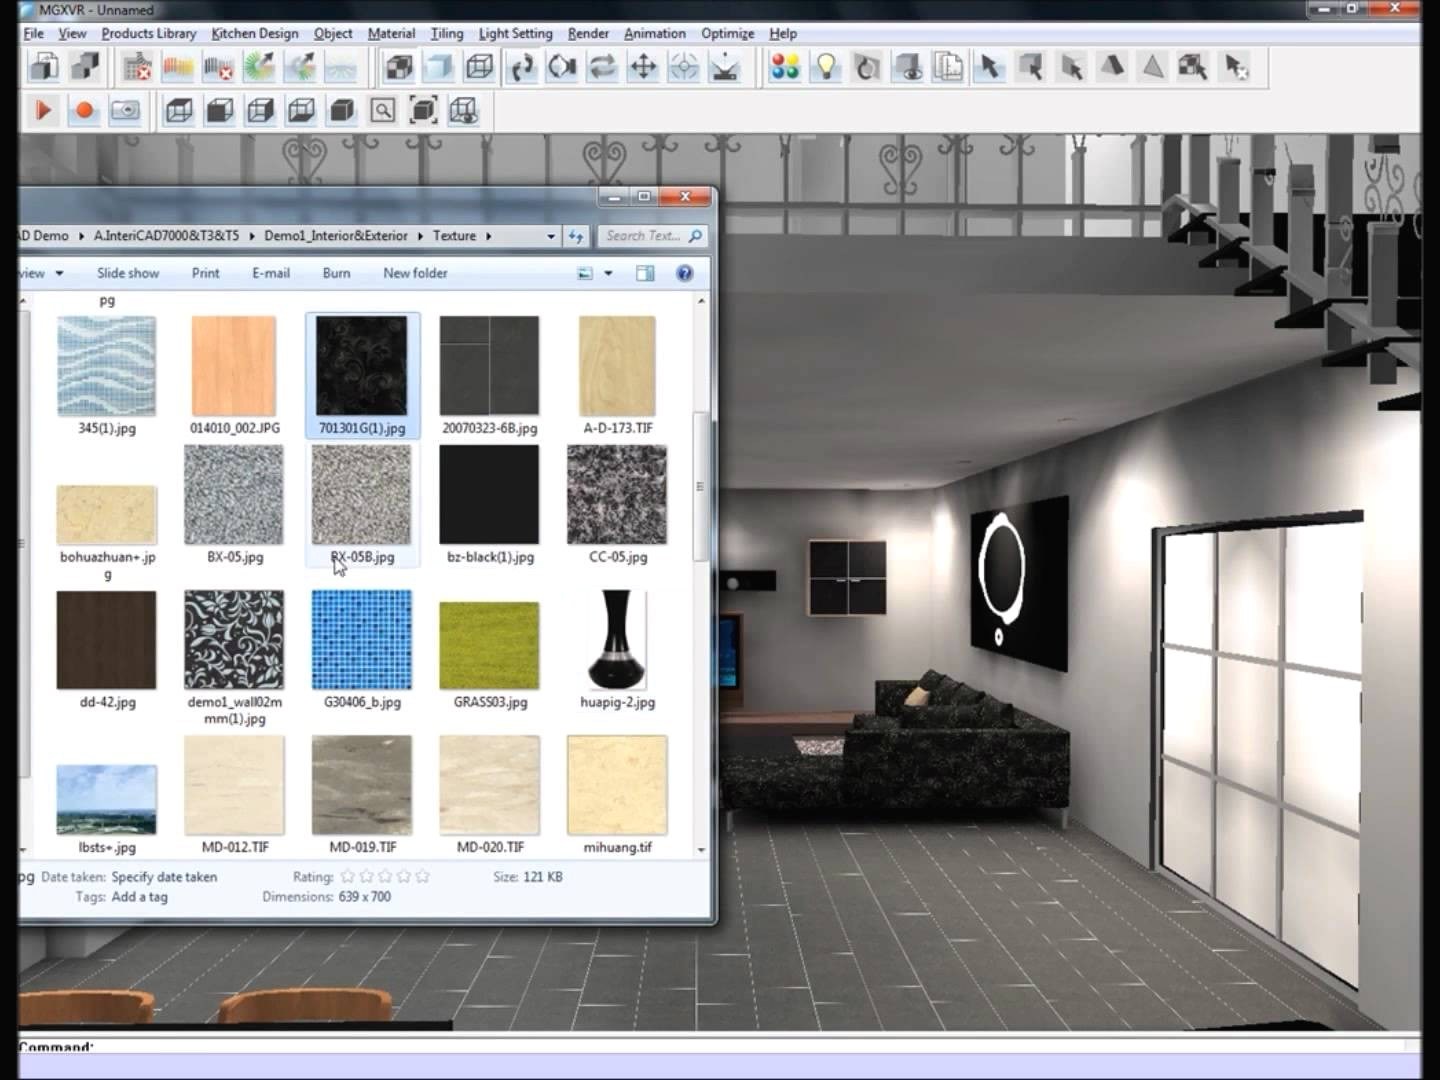Click the colored balls materials icon
Screen dimensions: 1440x1080
(785, 67)
